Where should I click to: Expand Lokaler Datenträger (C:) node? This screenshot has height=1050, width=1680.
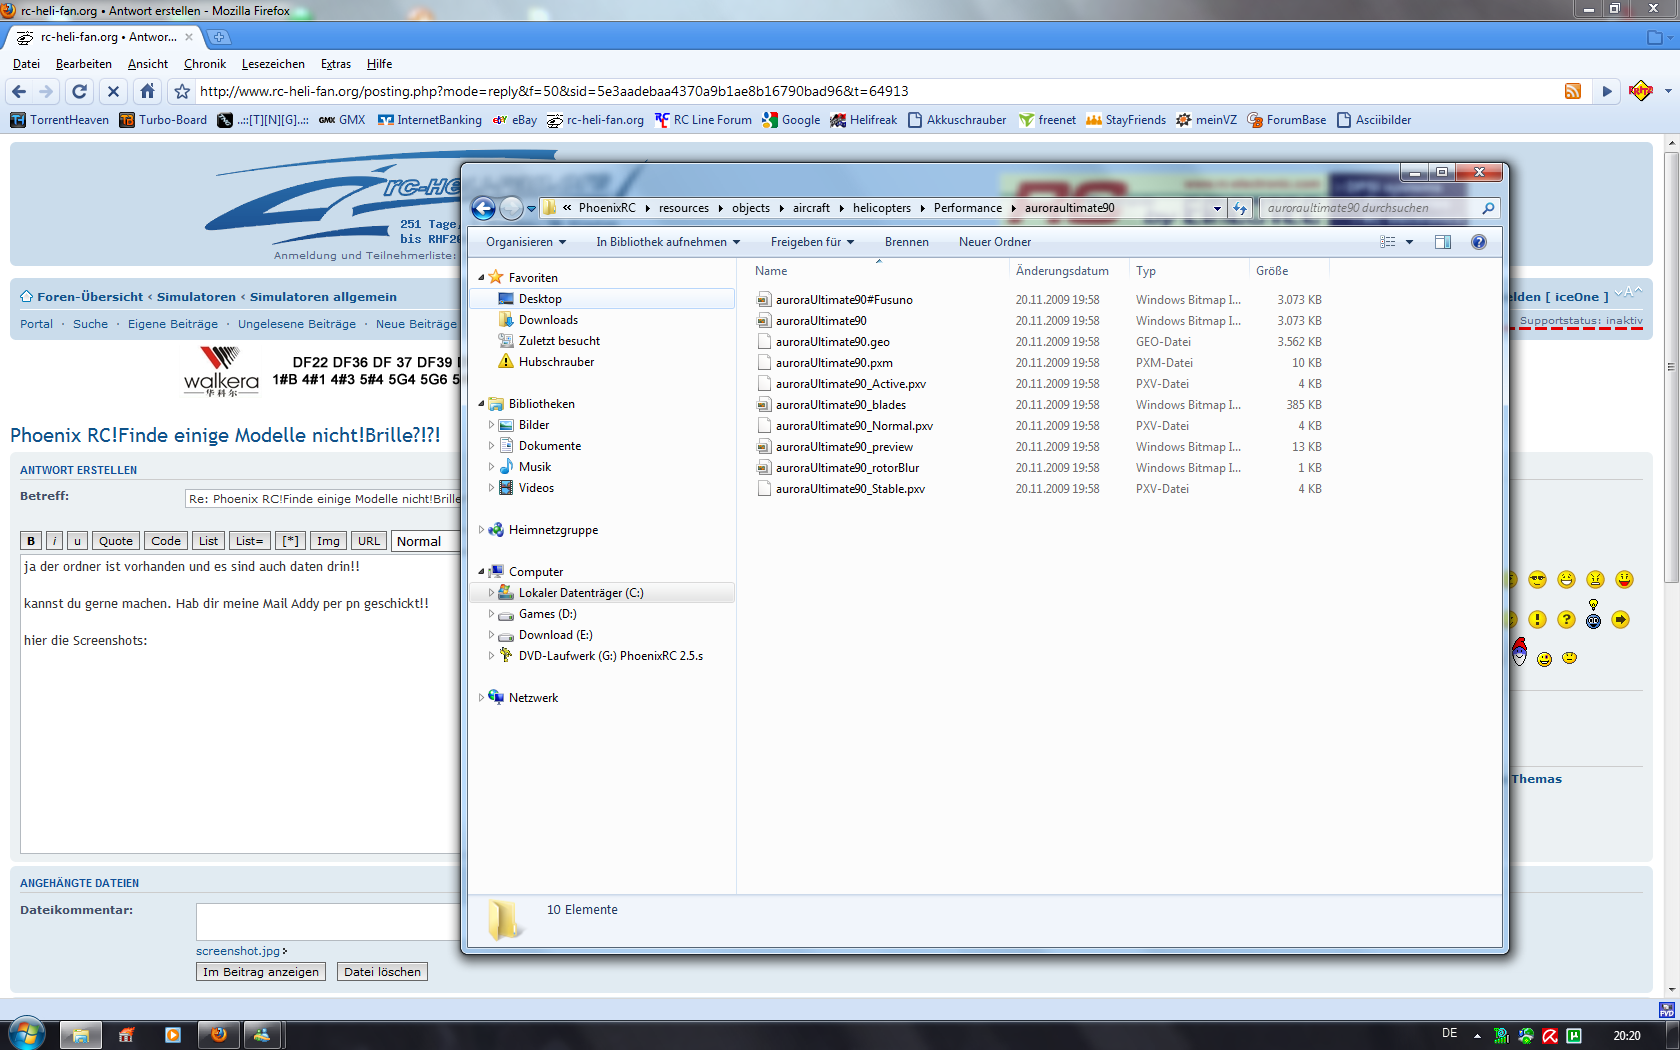point(491,593)
